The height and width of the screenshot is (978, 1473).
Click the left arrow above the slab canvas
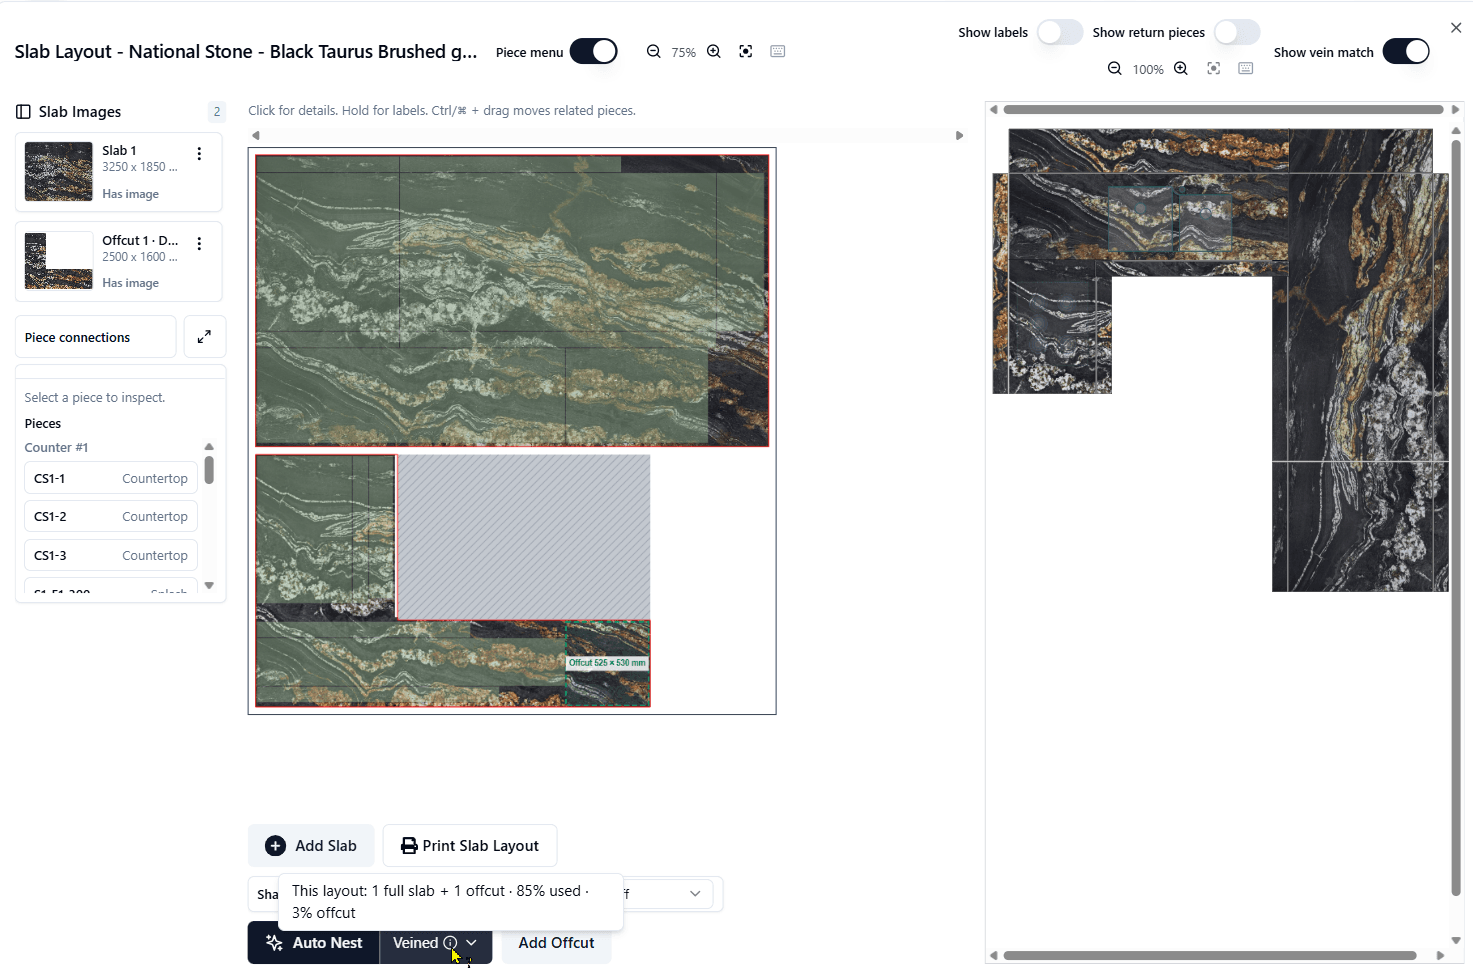point(256,135)
